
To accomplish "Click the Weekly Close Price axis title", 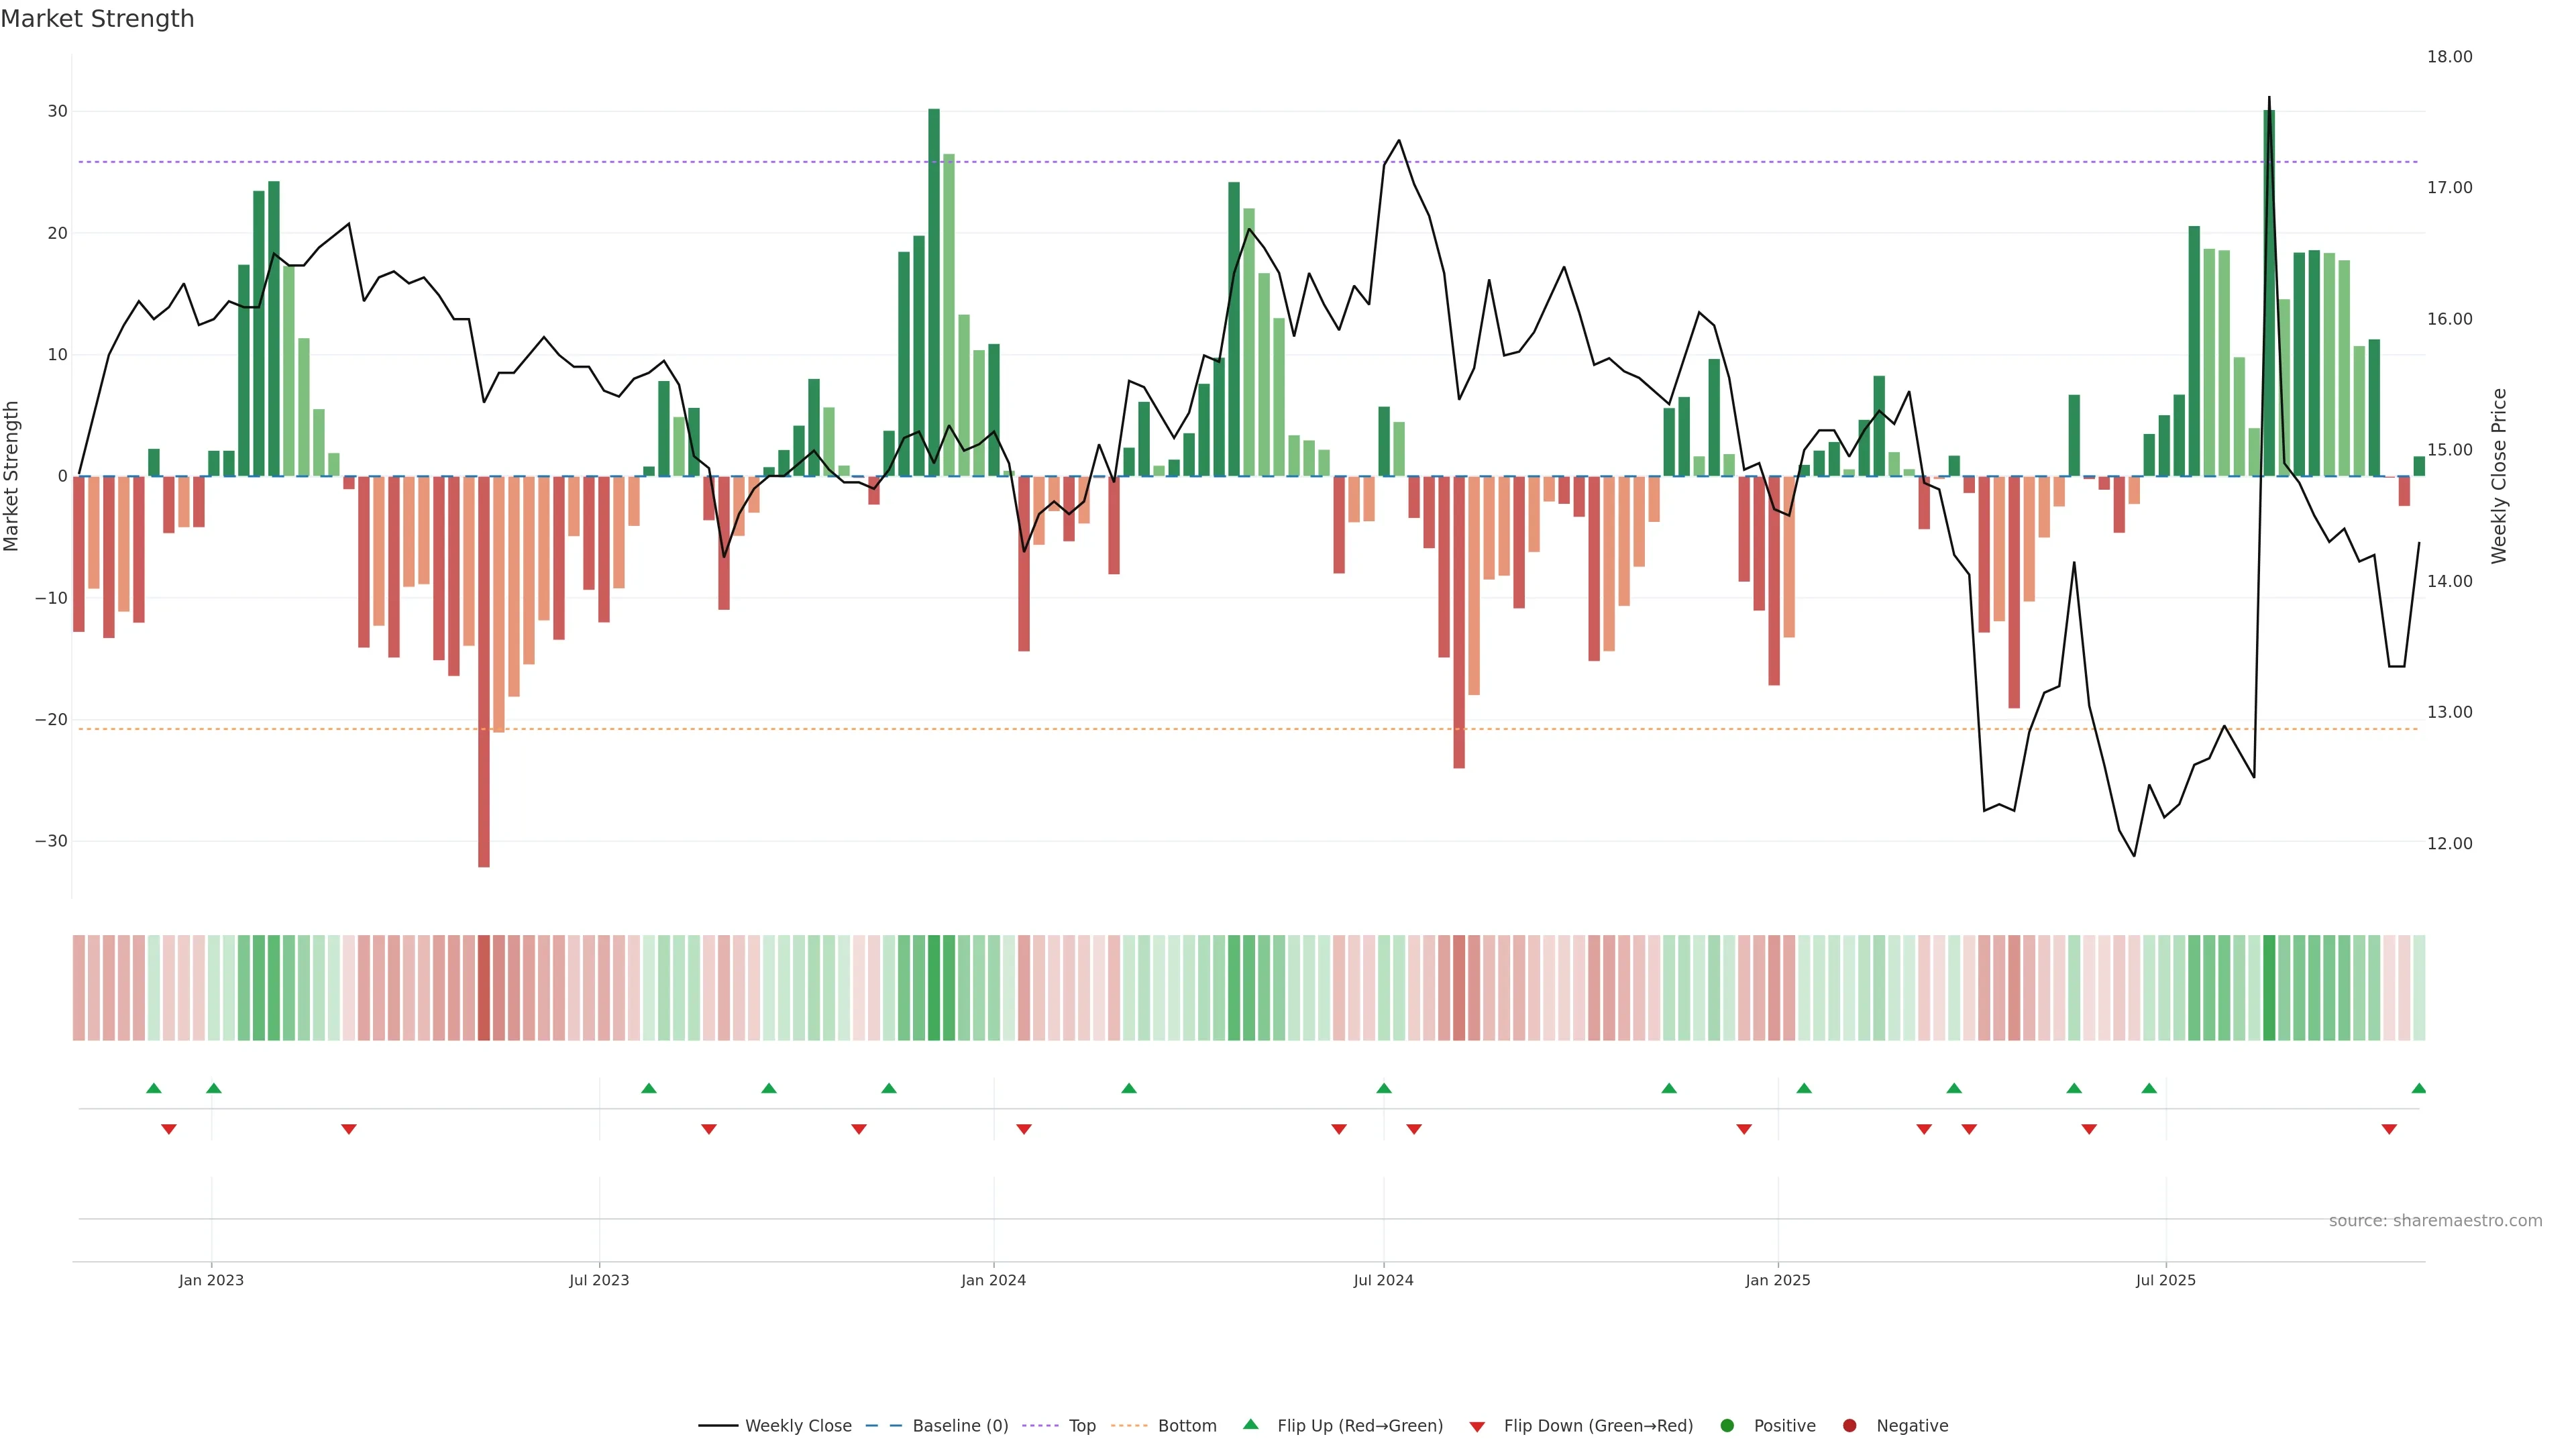I will (x=2499, y=476).
